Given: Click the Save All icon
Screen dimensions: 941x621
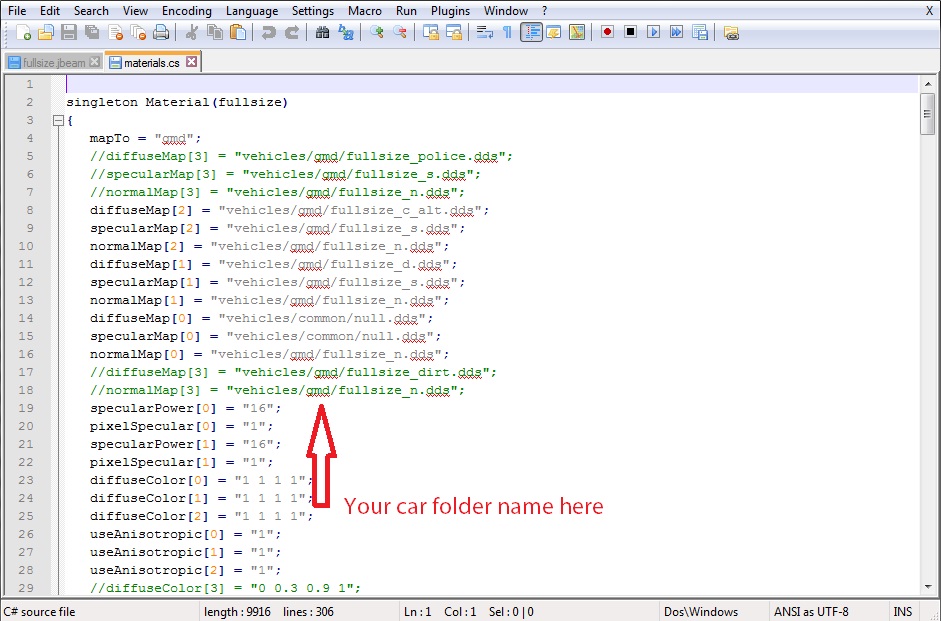Looking at the screenshot, I should pos(92,32).
